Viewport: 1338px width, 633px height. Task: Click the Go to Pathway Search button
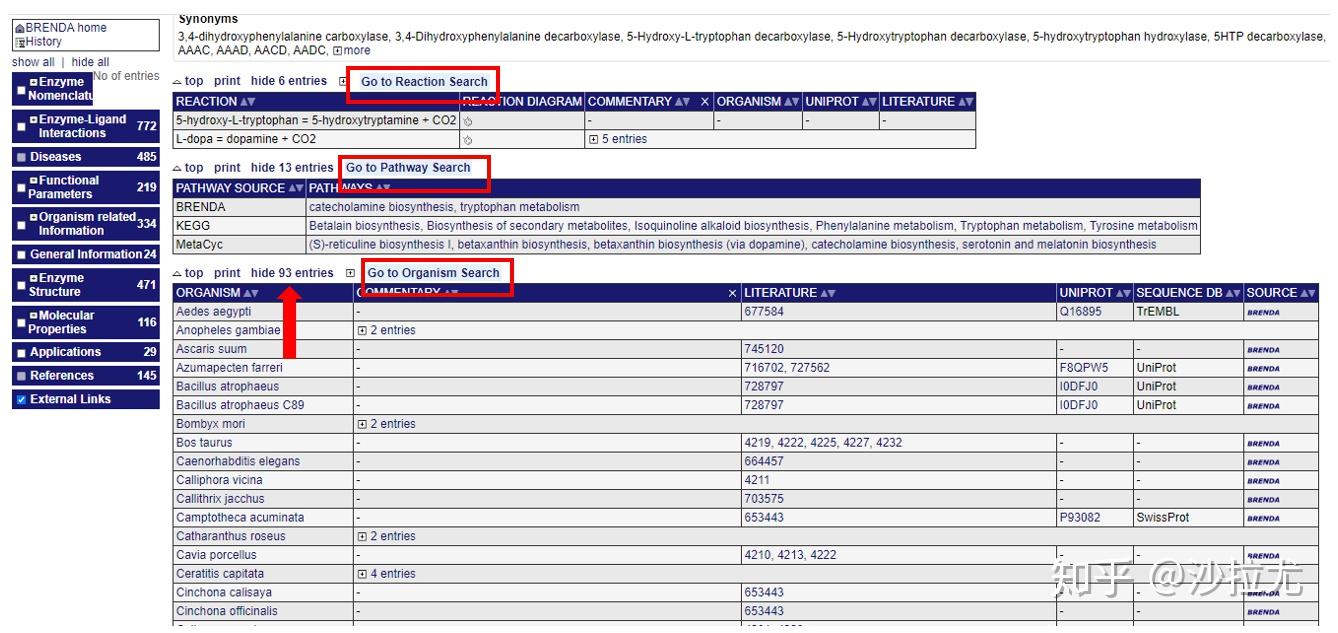point(407,167)
